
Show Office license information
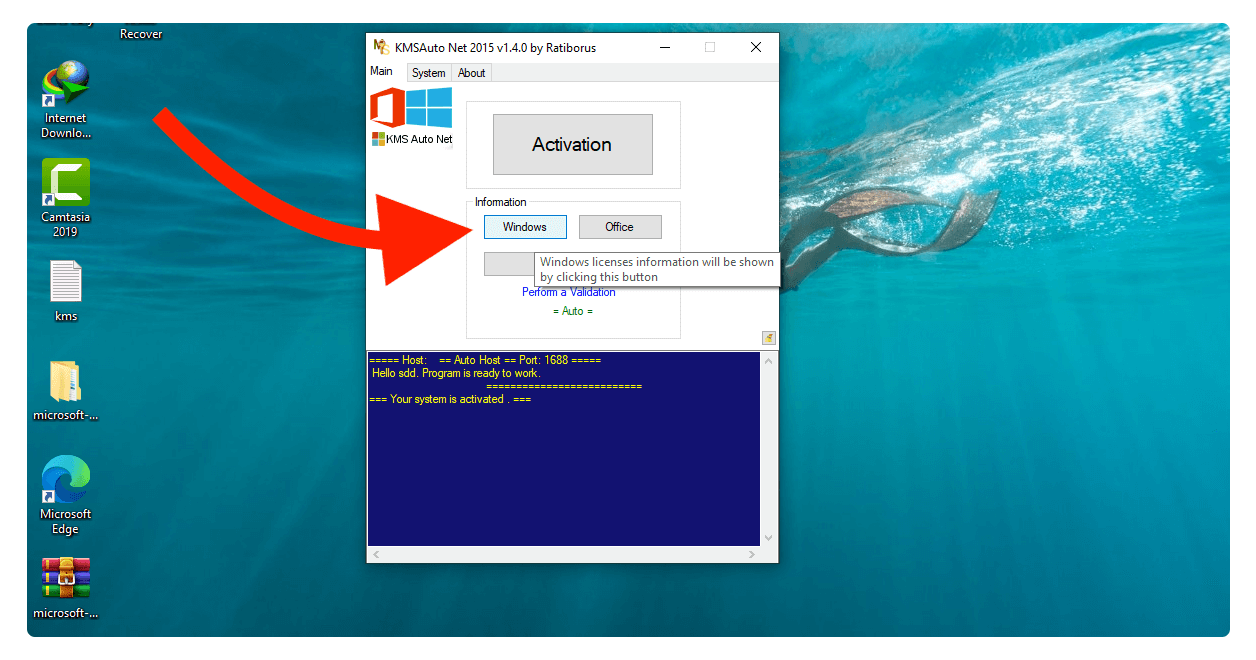pos(620,227)
